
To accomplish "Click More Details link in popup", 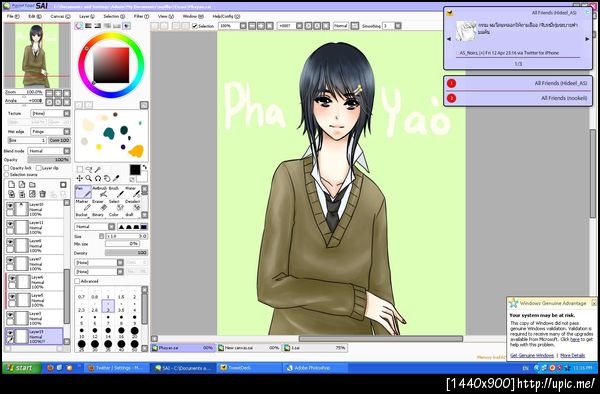I will pos(572,355).
